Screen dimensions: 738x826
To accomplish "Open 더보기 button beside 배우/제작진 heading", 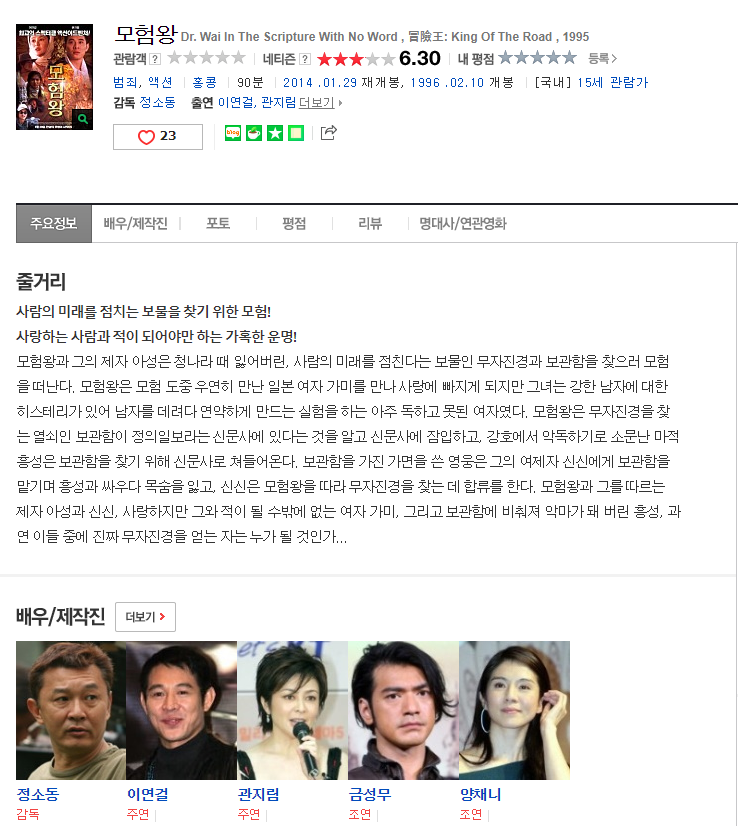I will point(145,617).
